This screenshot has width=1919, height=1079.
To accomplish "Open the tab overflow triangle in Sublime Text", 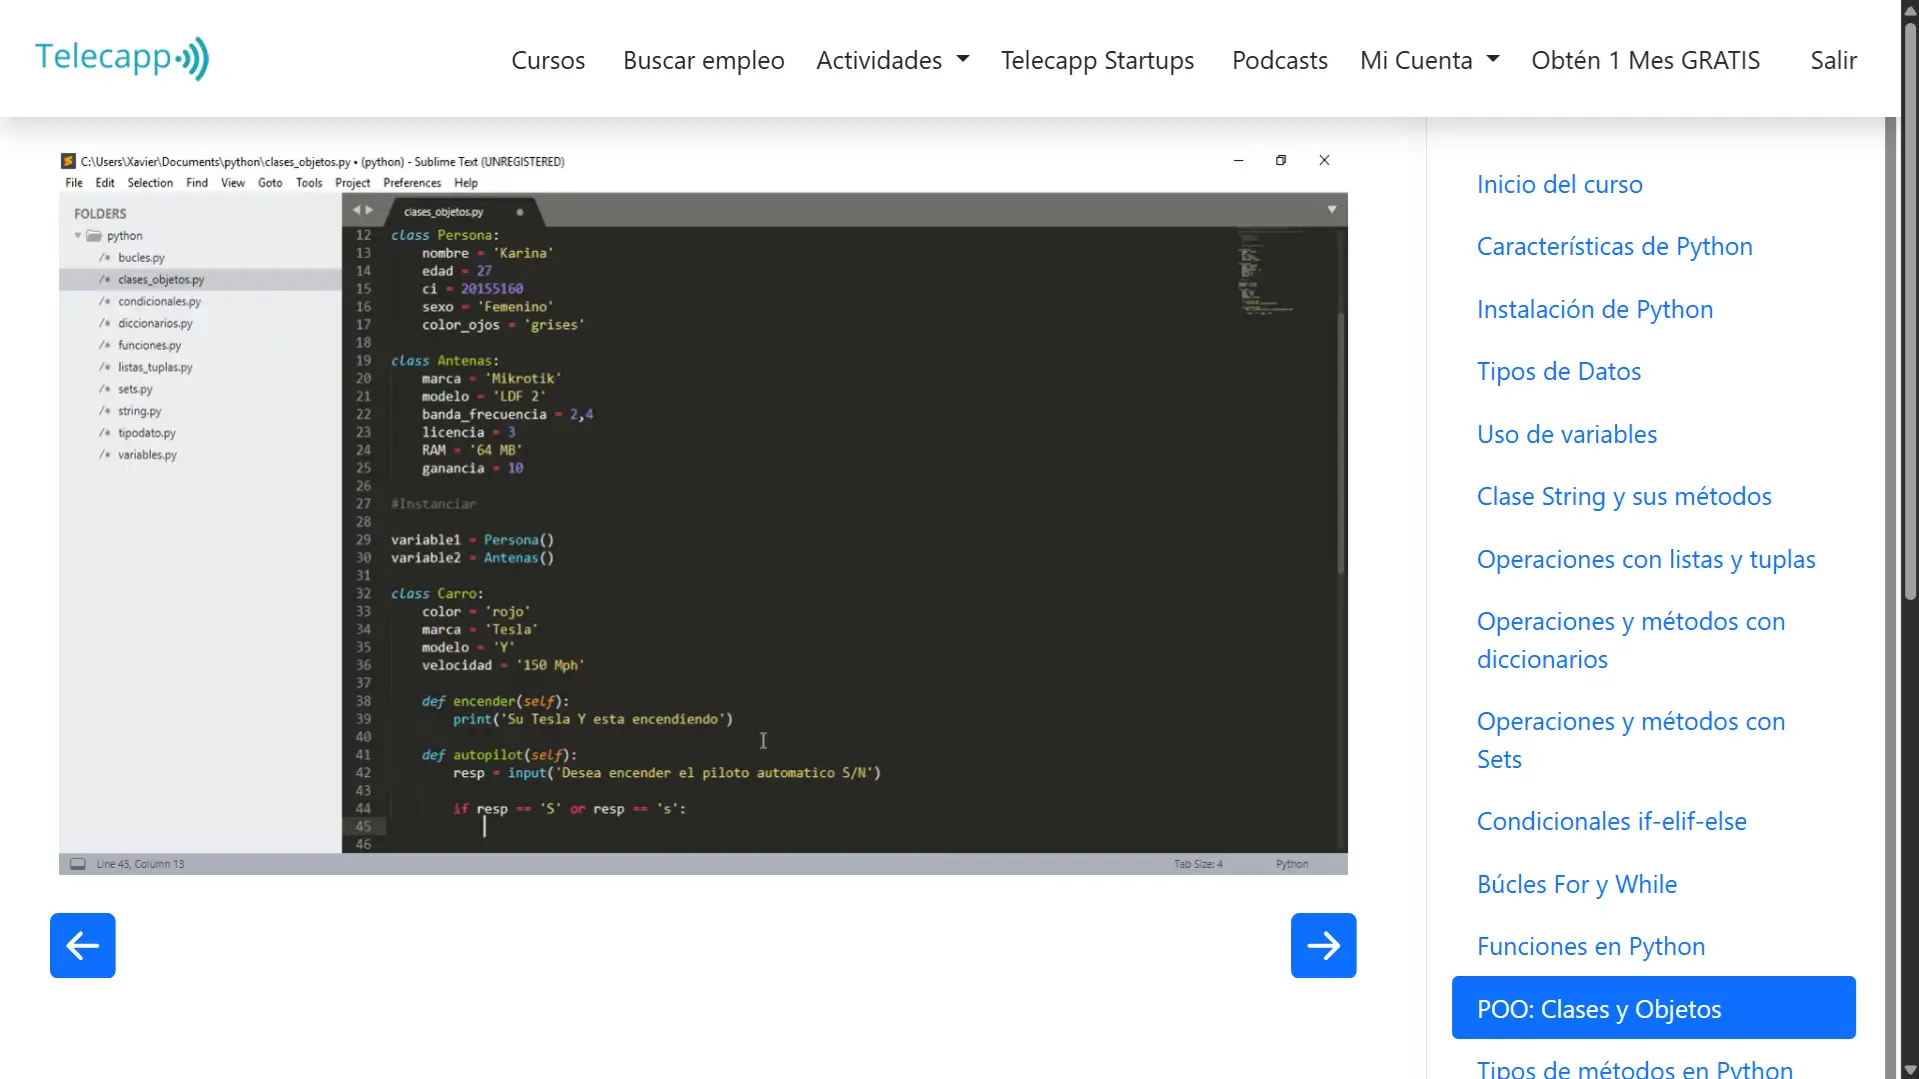I will pos(1332,209).
